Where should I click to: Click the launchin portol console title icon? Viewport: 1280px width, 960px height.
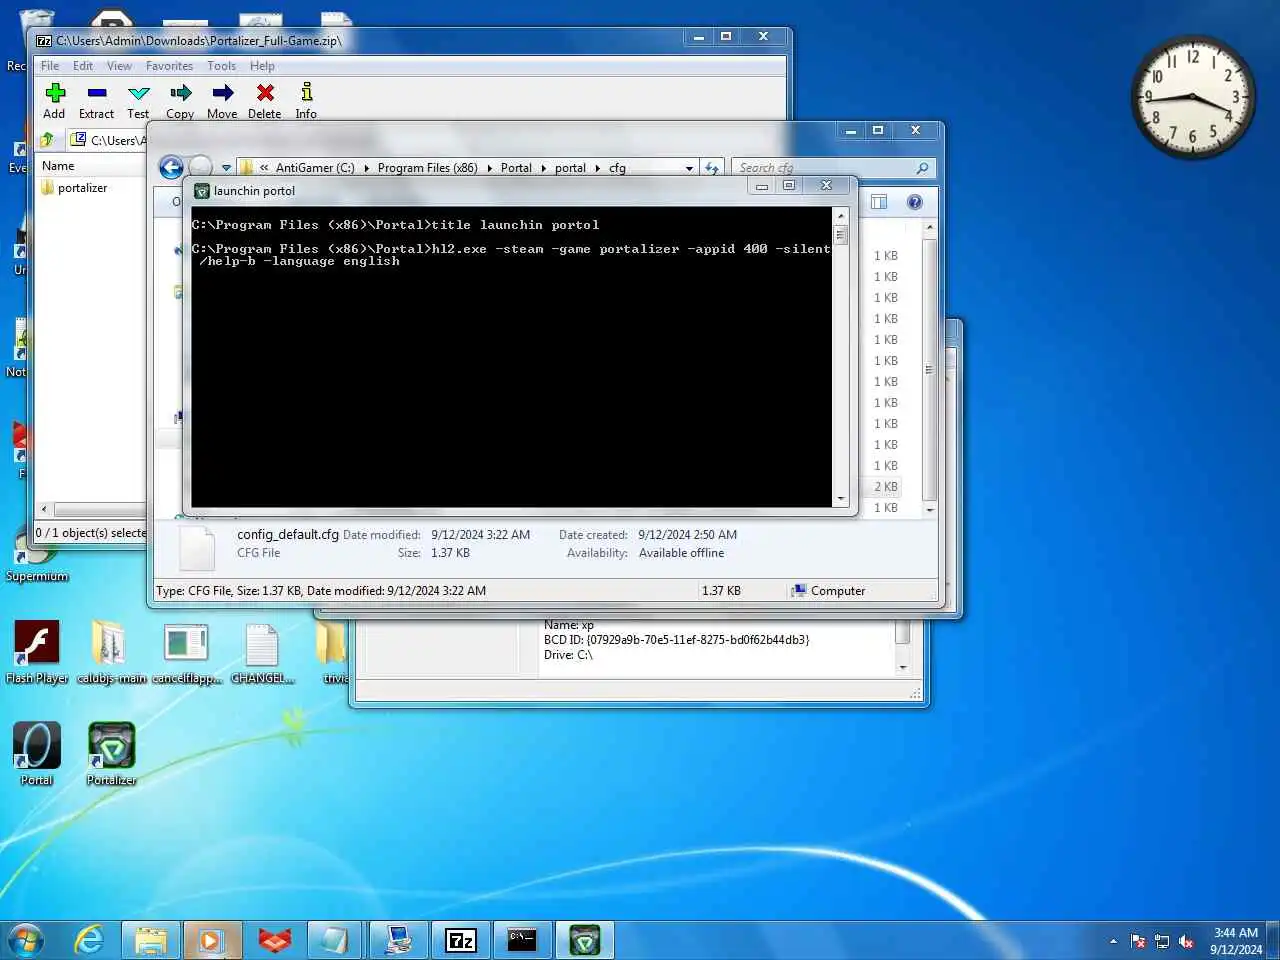coord(202,191)
